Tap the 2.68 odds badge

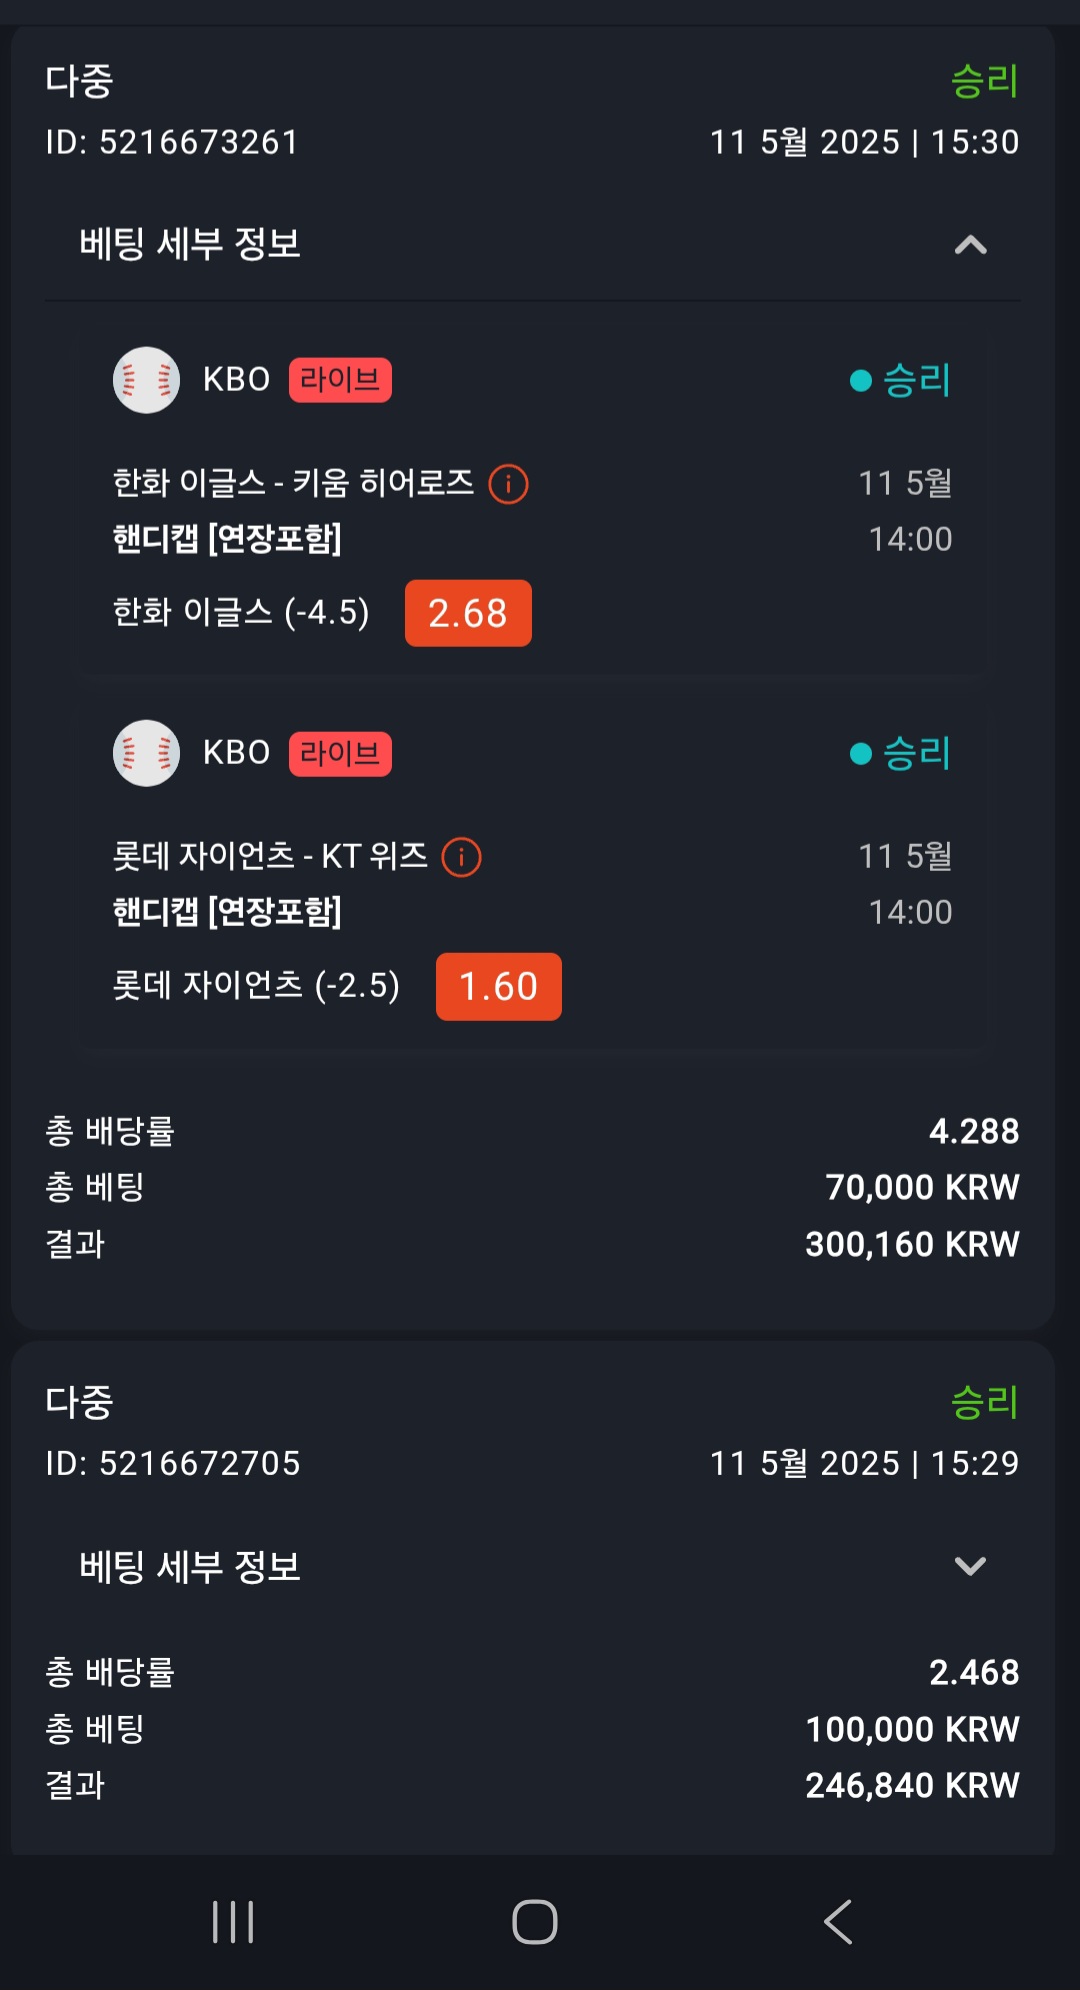468,613
